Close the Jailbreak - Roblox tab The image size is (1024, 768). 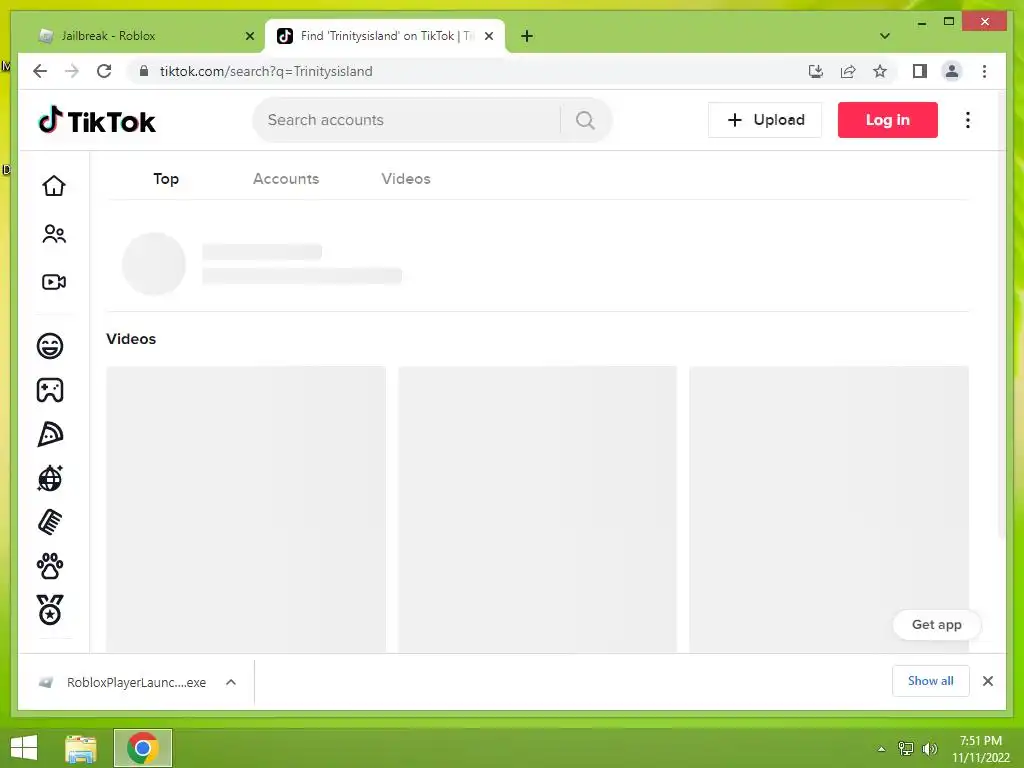pos(249,36)
